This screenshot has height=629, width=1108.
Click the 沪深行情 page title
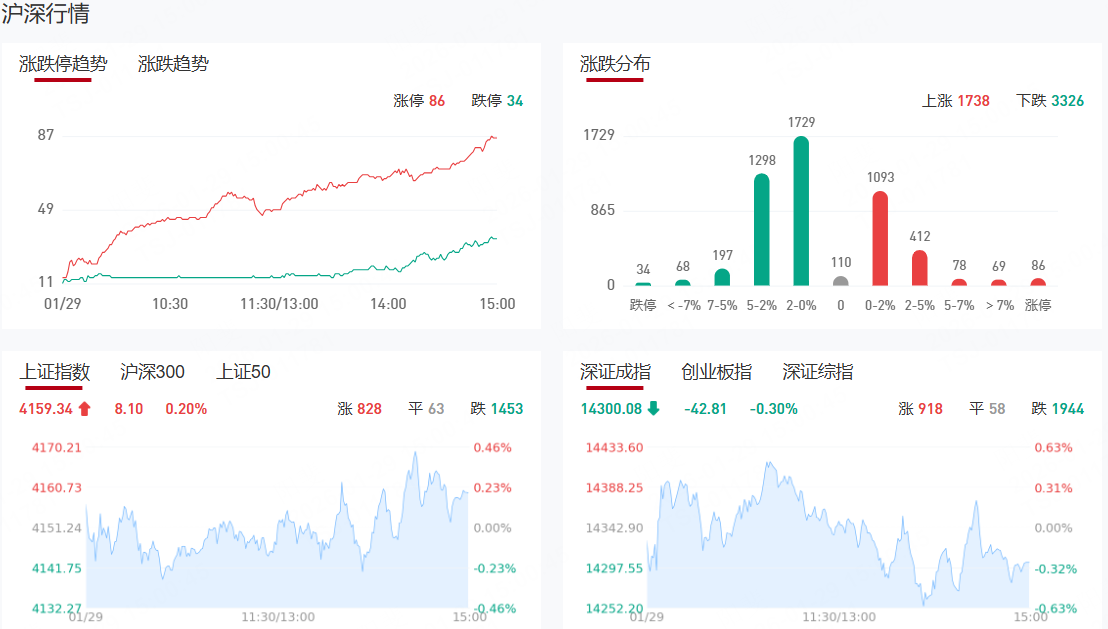point(45,14)
